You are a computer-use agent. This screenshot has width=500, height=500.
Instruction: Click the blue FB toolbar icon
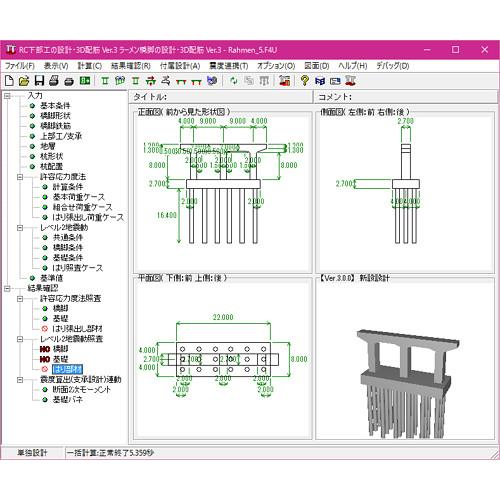click(x=320, y=81)
